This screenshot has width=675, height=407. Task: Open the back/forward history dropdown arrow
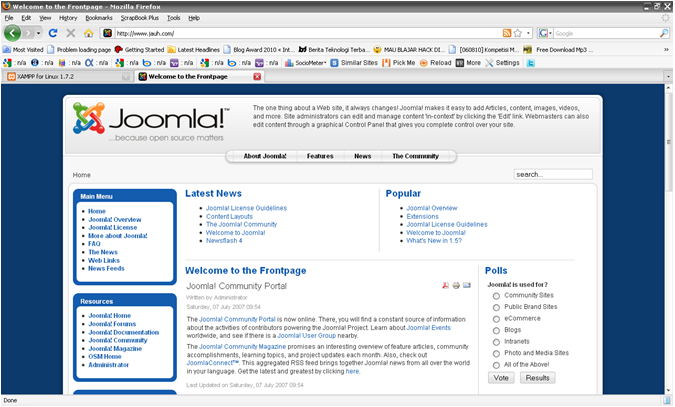pos(38,33)
